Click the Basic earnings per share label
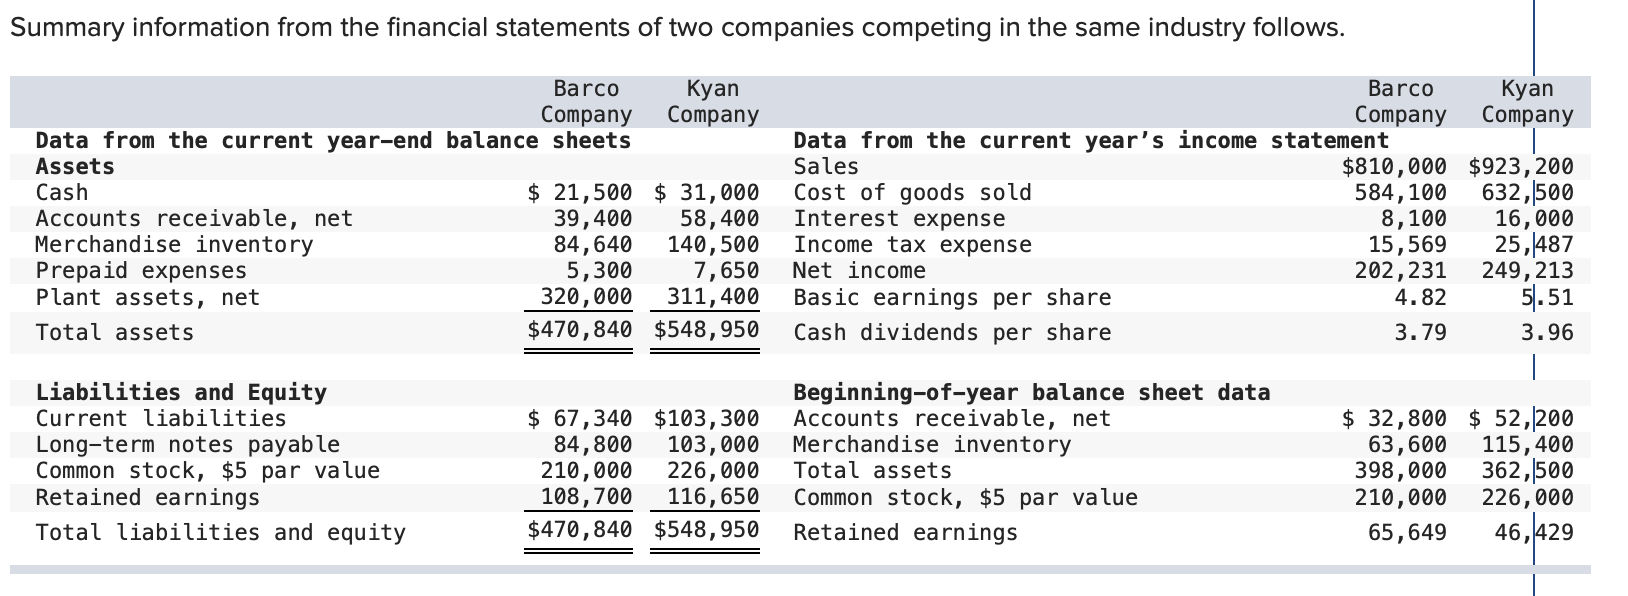Screen dimensions: 1628x596 (952, 296)
